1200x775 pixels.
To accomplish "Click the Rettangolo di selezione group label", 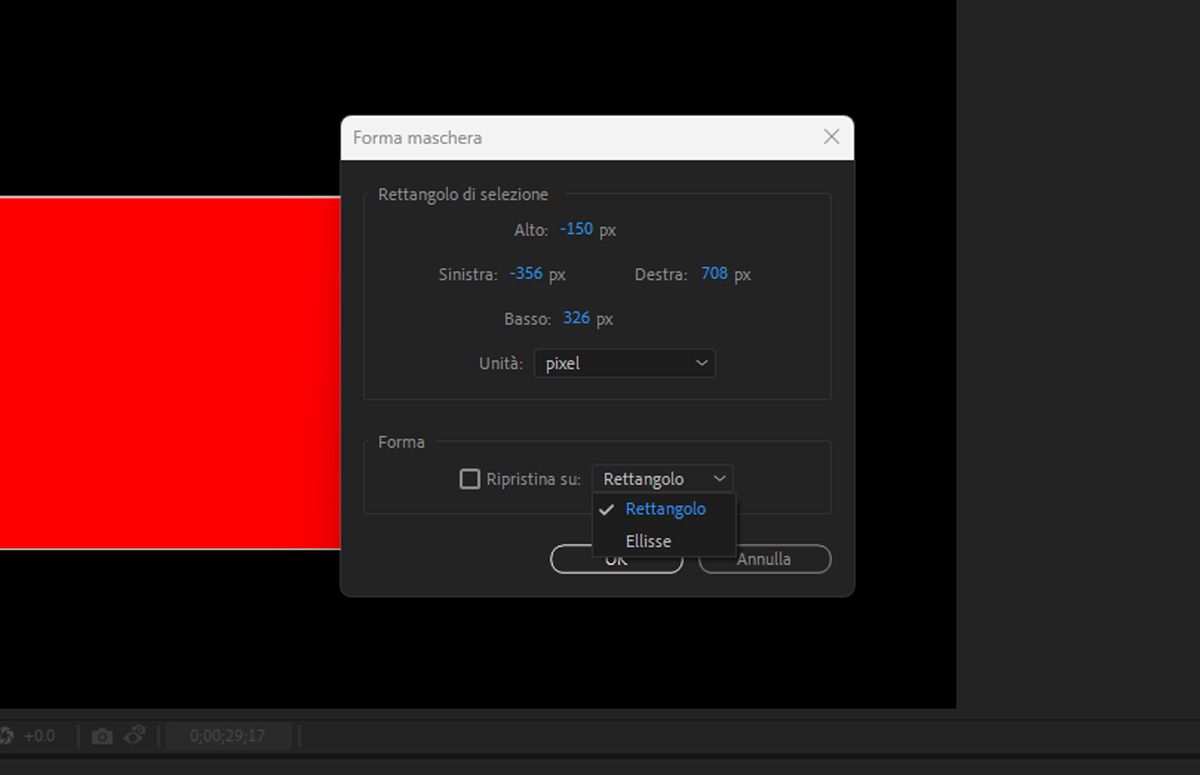I will pos(463,194).
